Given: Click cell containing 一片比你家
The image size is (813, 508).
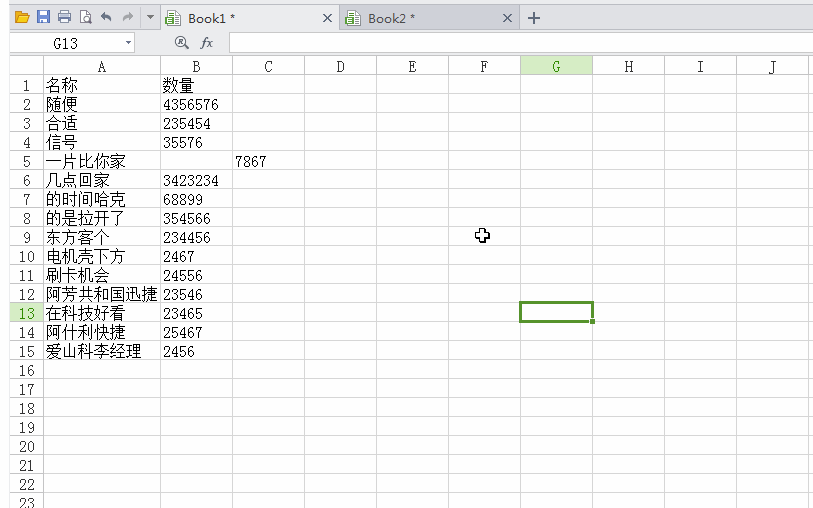Looking at the screenshot, I should [x=102, y=161].
